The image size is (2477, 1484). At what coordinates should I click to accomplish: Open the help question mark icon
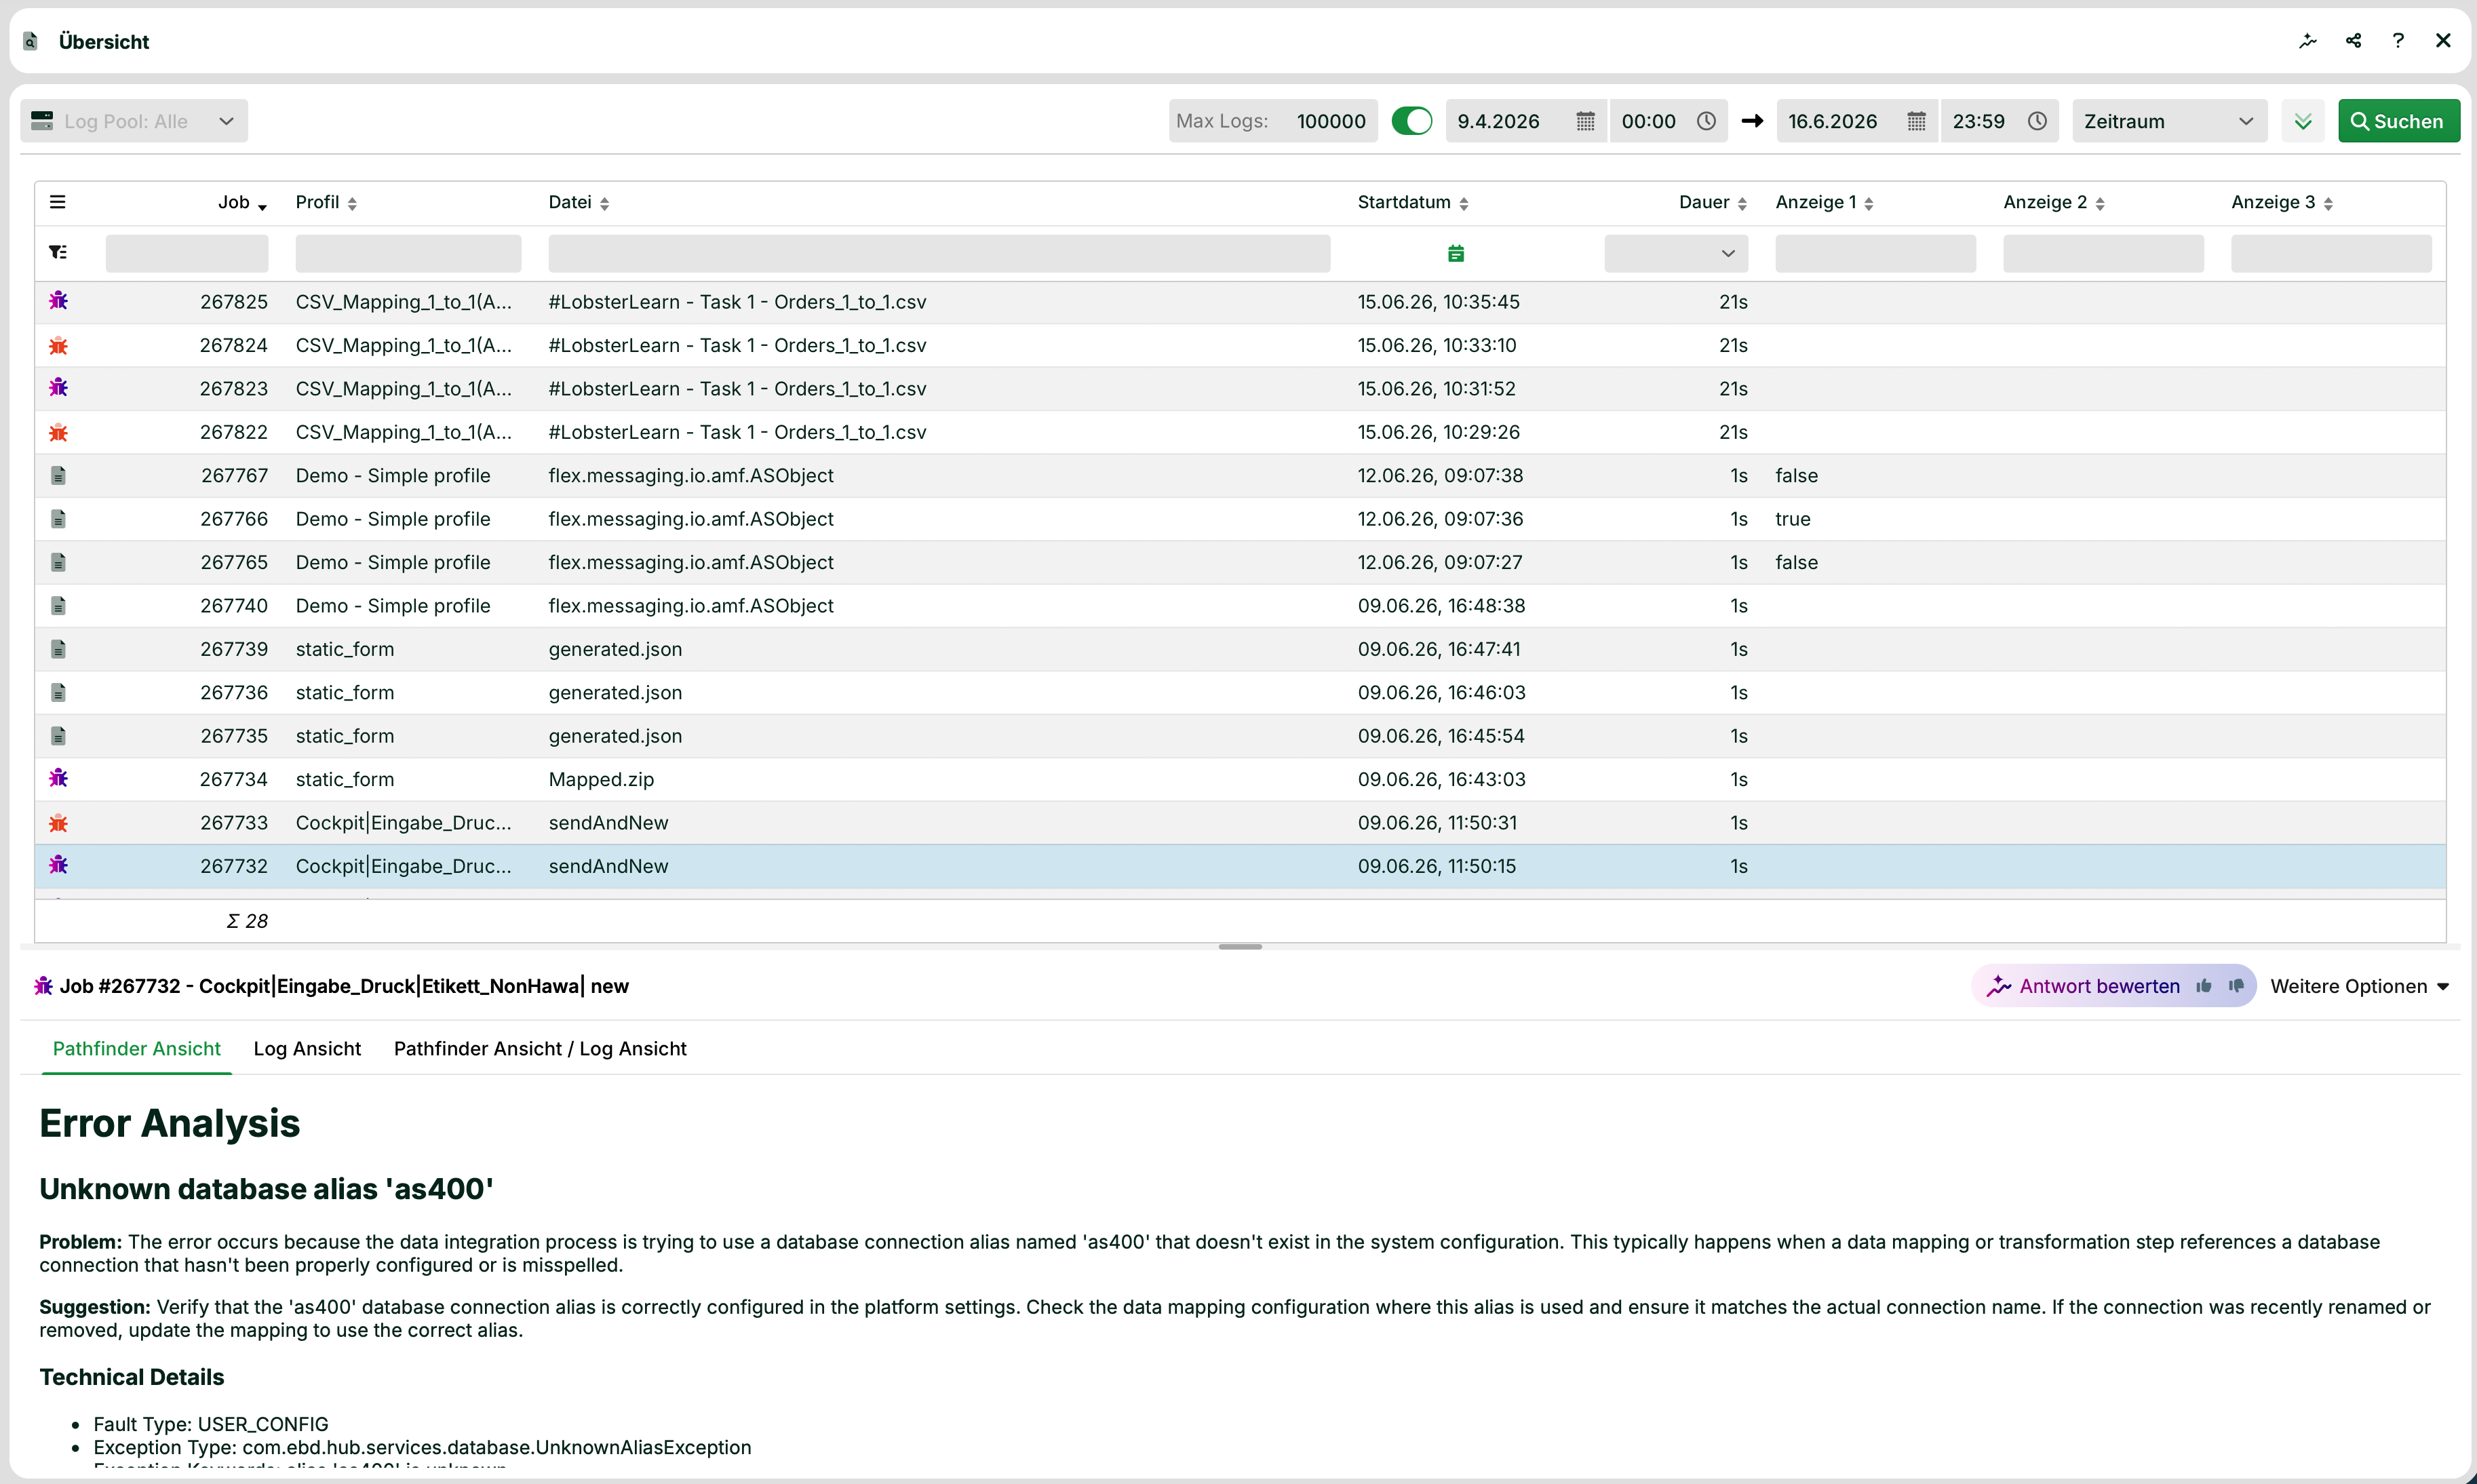(2398, 41)
